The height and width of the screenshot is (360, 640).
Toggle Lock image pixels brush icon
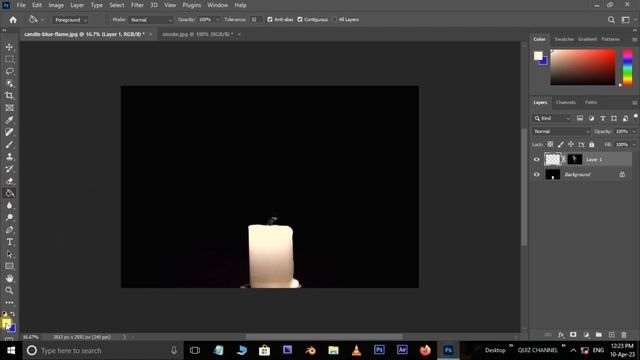561,144
